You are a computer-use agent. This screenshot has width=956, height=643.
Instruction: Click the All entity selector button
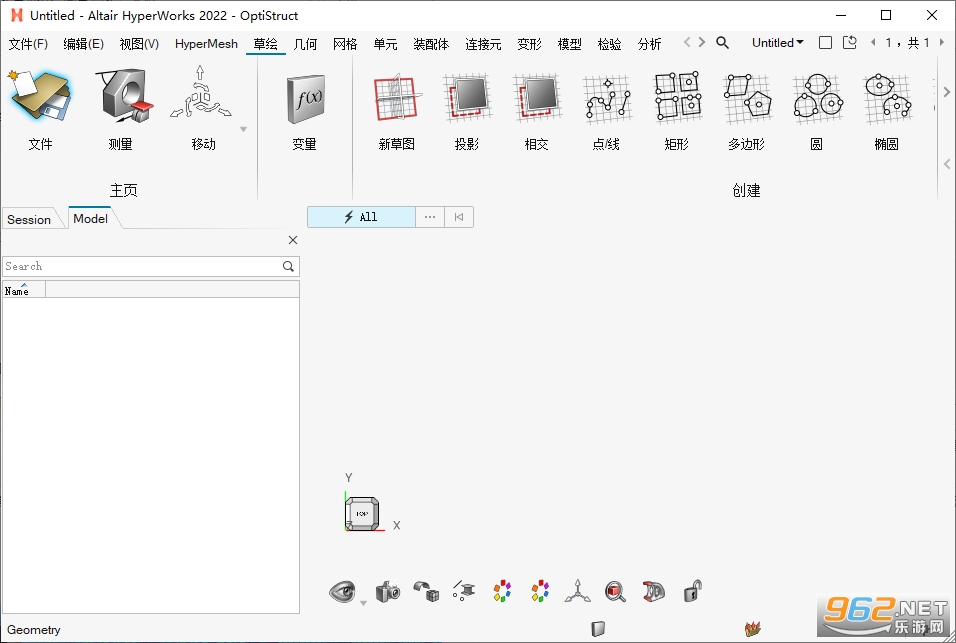pyautogui.click(x=362, y=217)
